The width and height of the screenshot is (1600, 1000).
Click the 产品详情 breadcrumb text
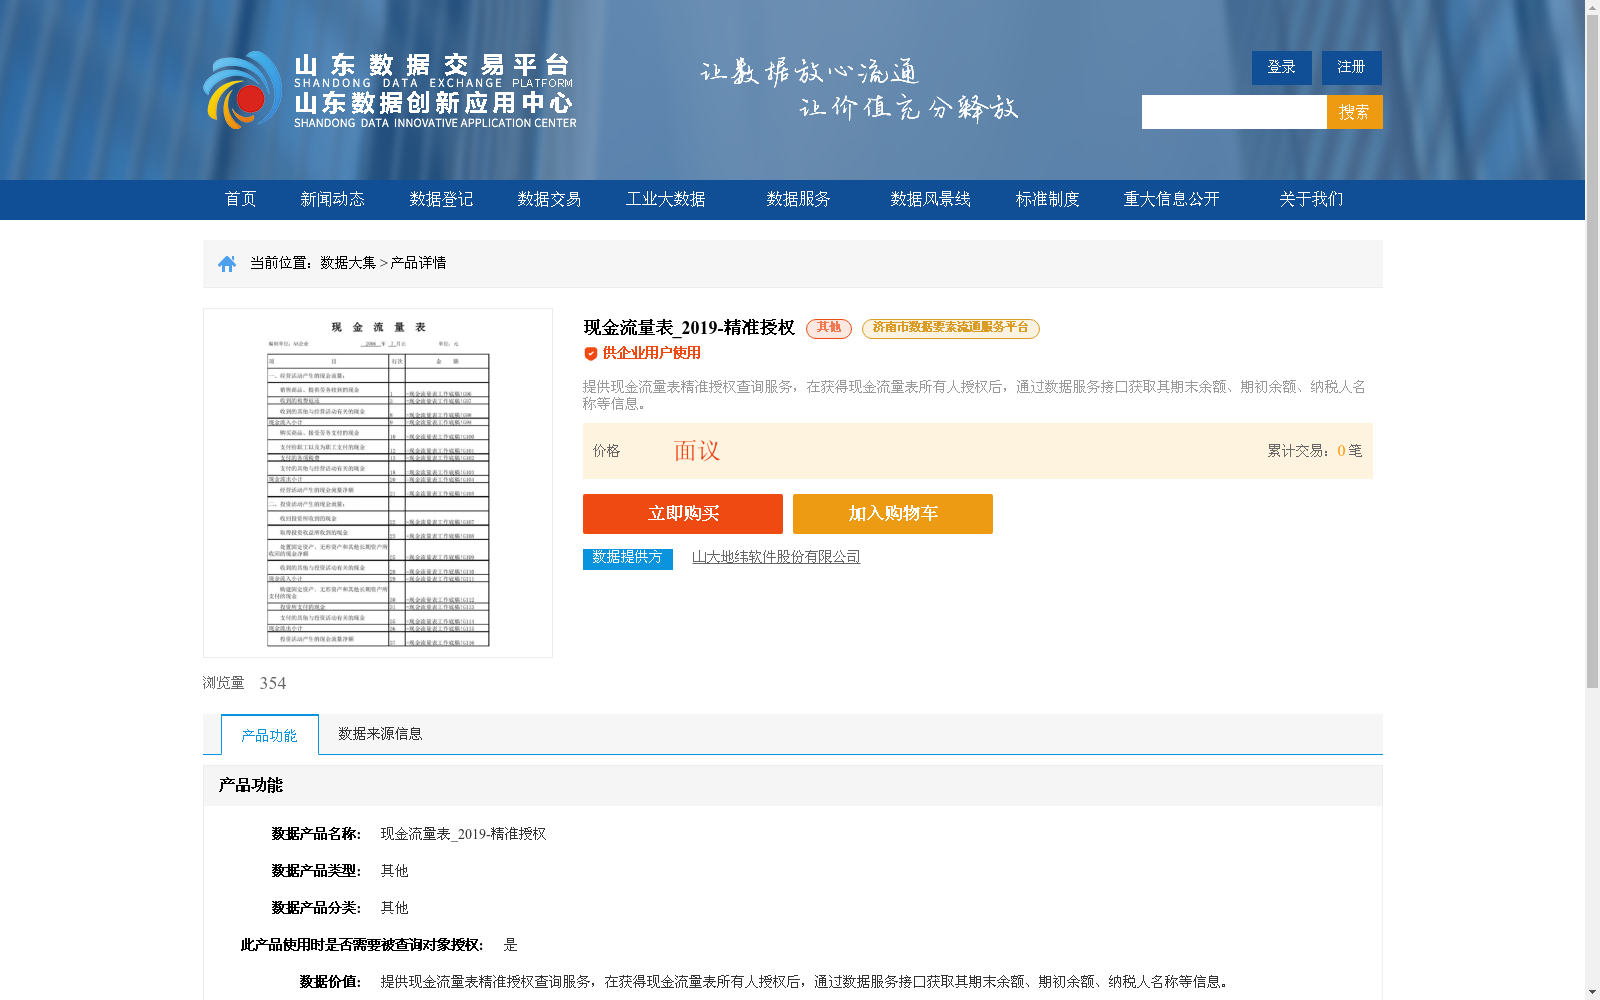(419, 263)
